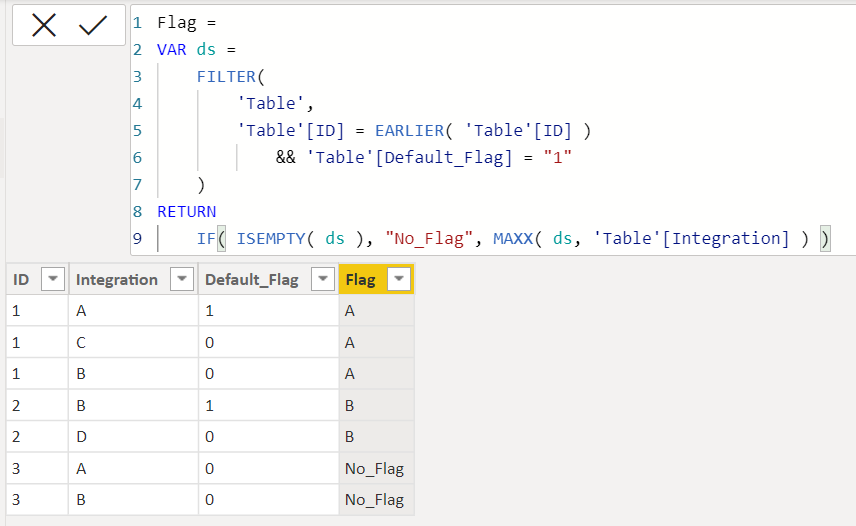Viewport: 856px width, 526px height.
Task: Select Integration cell D in ID 2 row
Action: click(x=133, y=437)
